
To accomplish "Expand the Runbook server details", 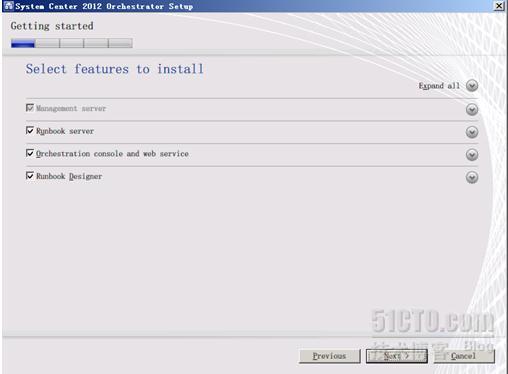I will point(472,132).
